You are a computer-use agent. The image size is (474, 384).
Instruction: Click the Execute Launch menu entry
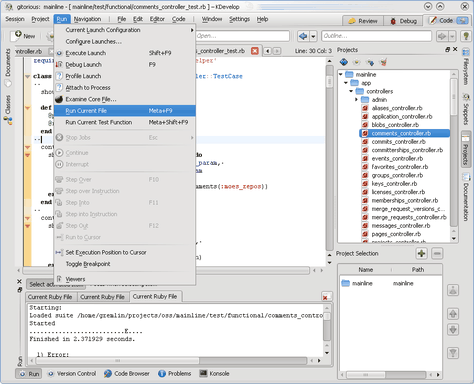click(125, 53)
